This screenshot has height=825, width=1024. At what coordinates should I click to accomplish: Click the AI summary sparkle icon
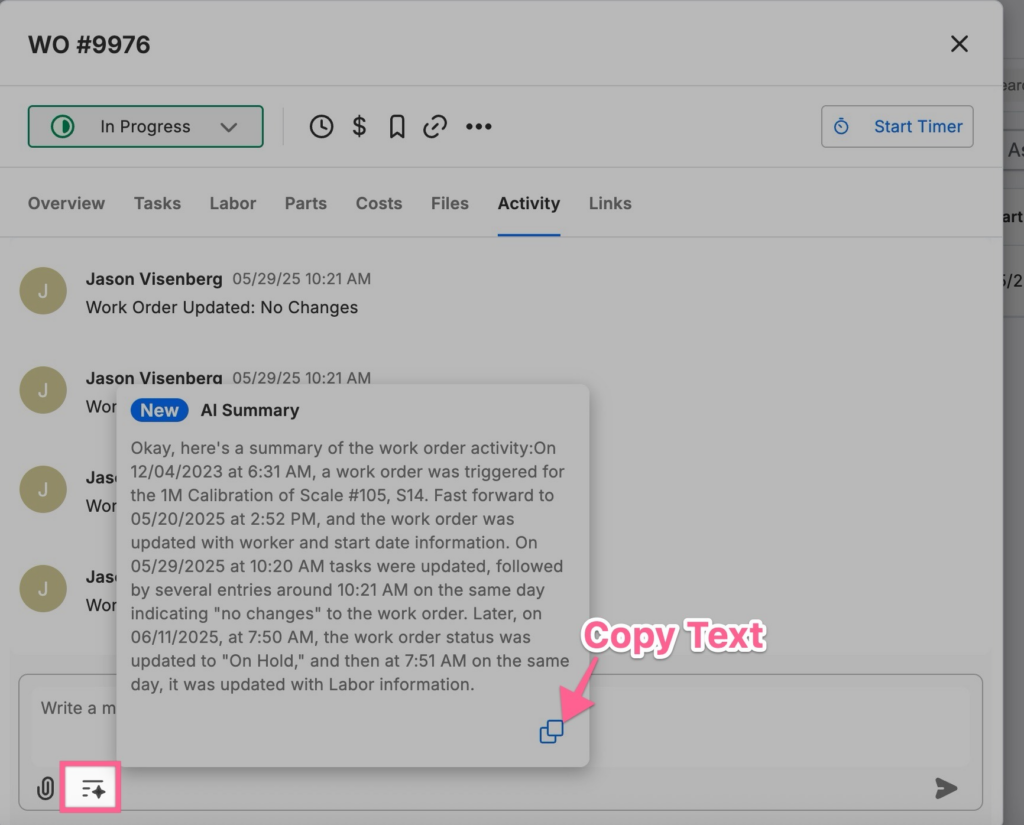pyautogui.click(x=92, y=789)
